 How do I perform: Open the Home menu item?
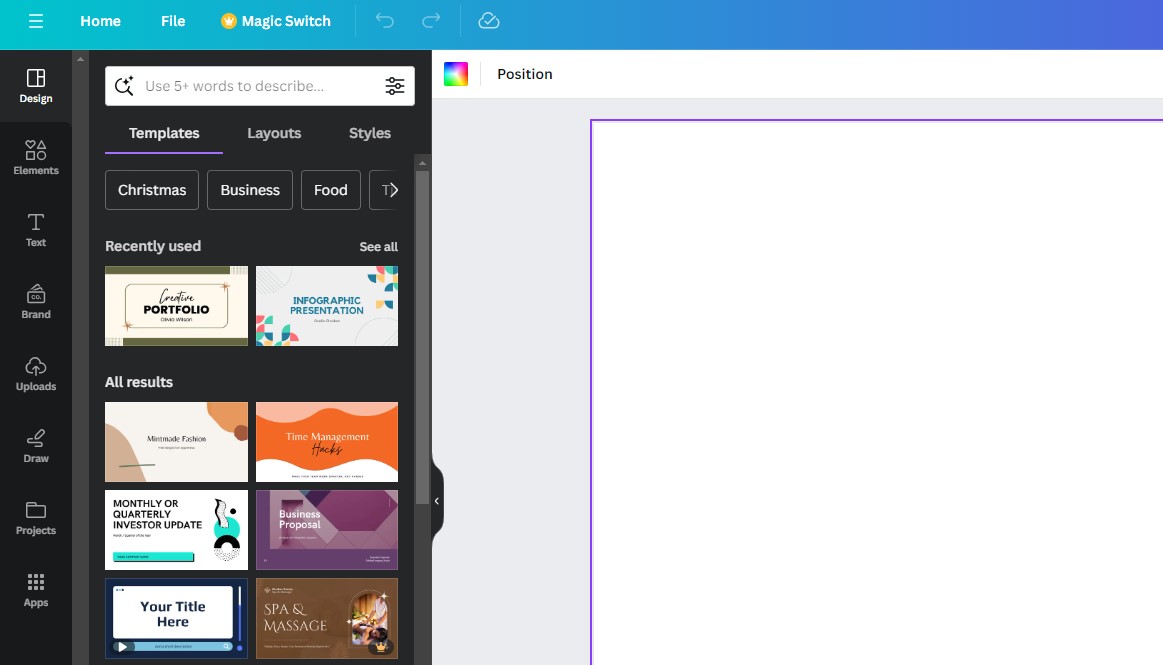click(100, 21)
